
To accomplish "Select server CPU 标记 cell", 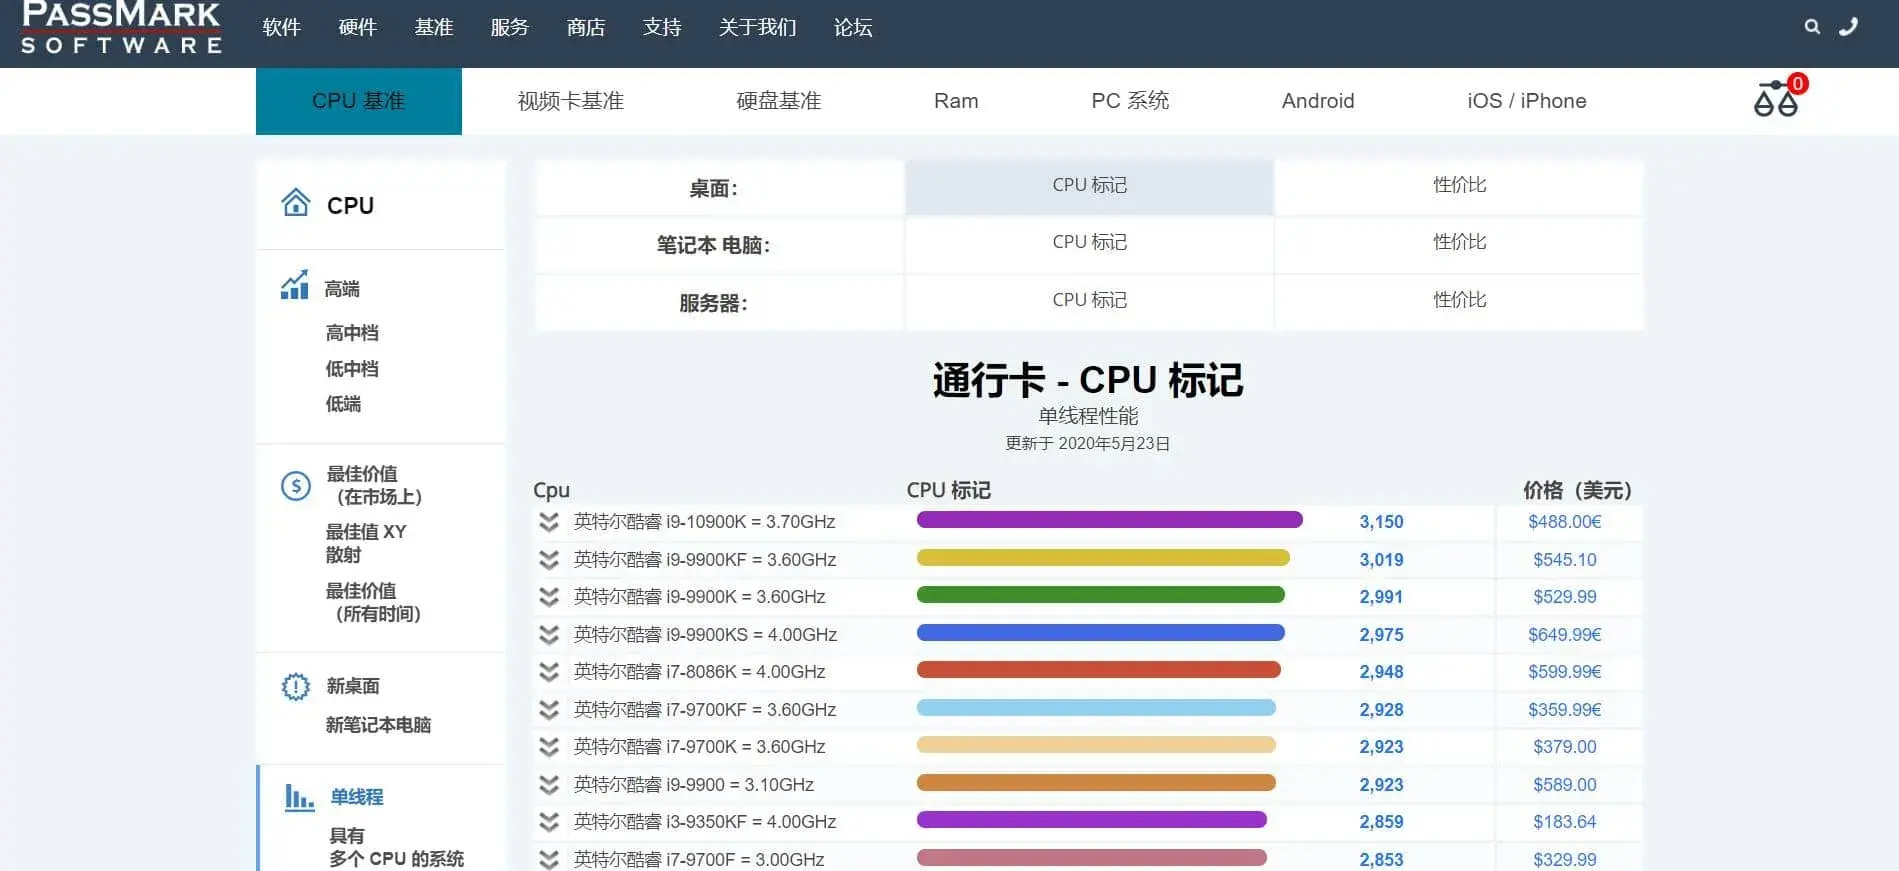I will 1089,301.
